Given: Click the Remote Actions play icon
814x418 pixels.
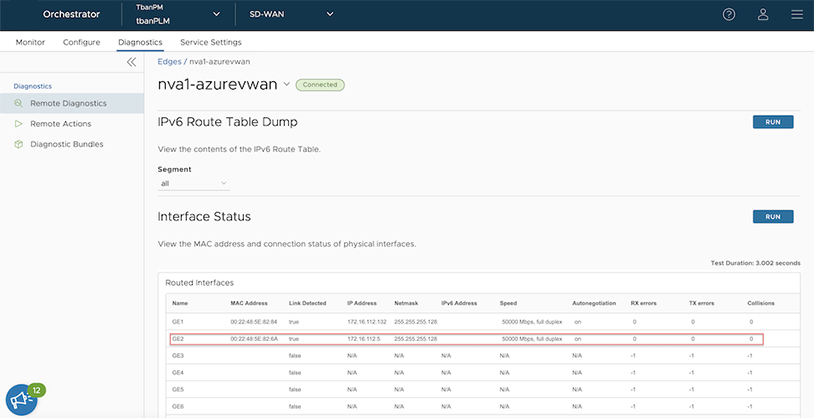Looking at the screenshot, I should (x=18, y=124).
